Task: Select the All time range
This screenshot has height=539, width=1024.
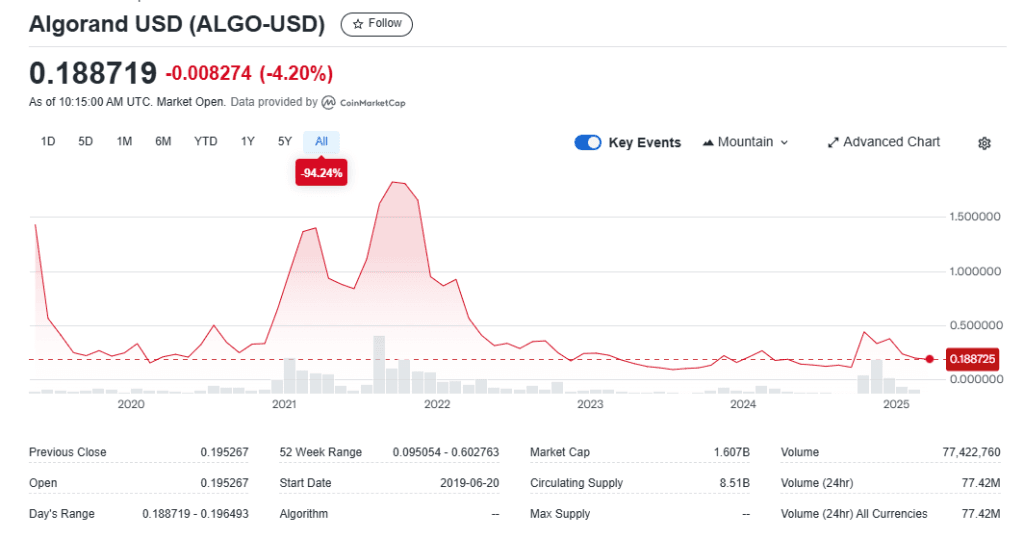Action: coord(321,142)
